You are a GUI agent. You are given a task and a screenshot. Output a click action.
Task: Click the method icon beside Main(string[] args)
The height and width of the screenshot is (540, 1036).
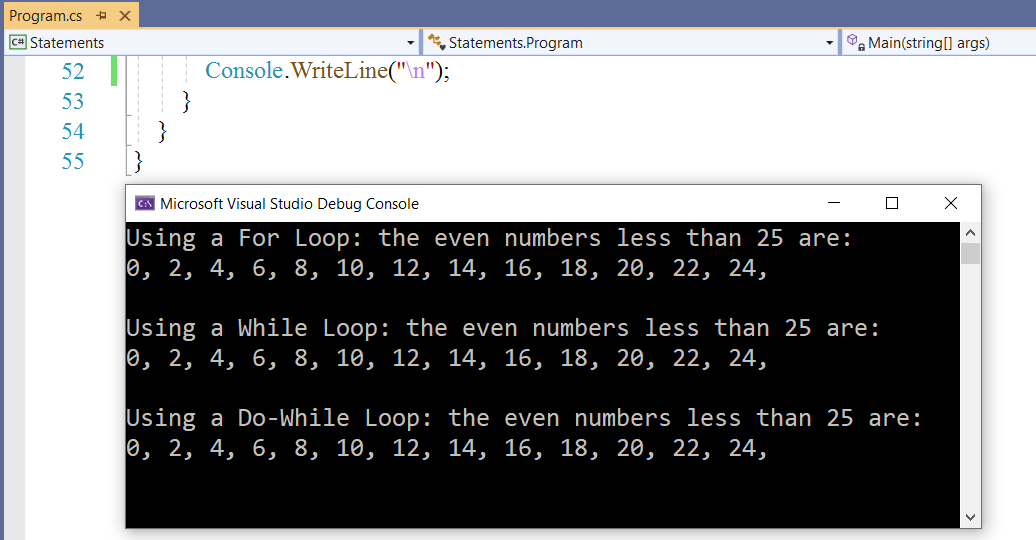pyautogui.click(x=854, y=43)
